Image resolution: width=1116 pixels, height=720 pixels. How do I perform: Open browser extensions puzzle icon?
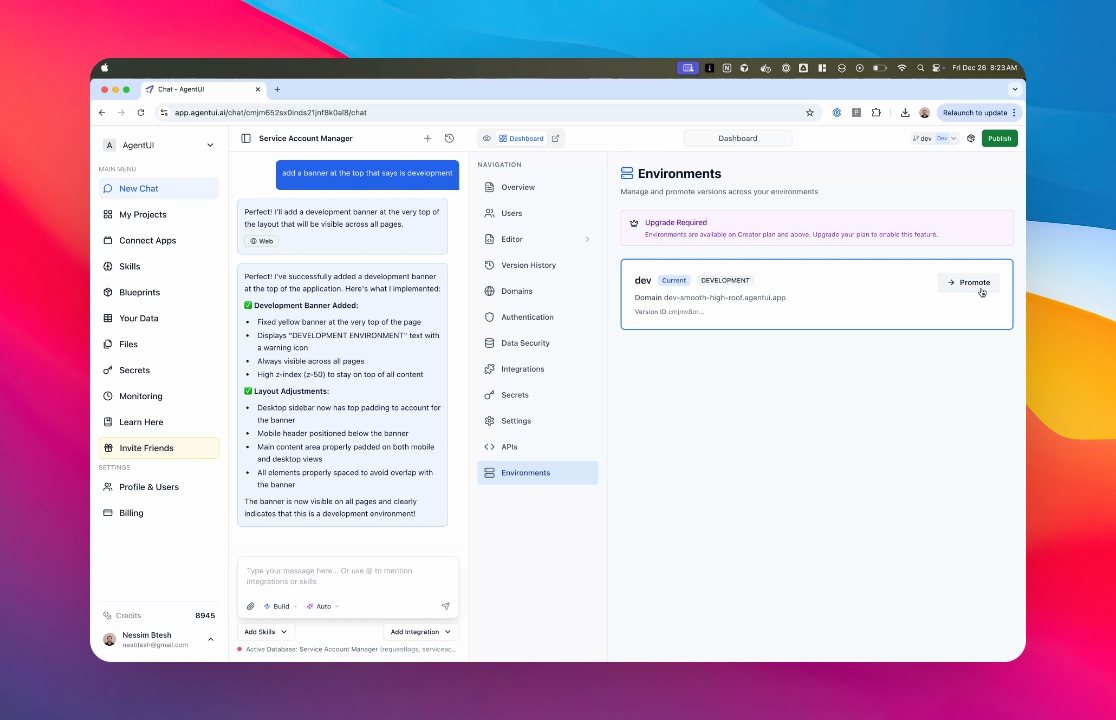point(876,112)
